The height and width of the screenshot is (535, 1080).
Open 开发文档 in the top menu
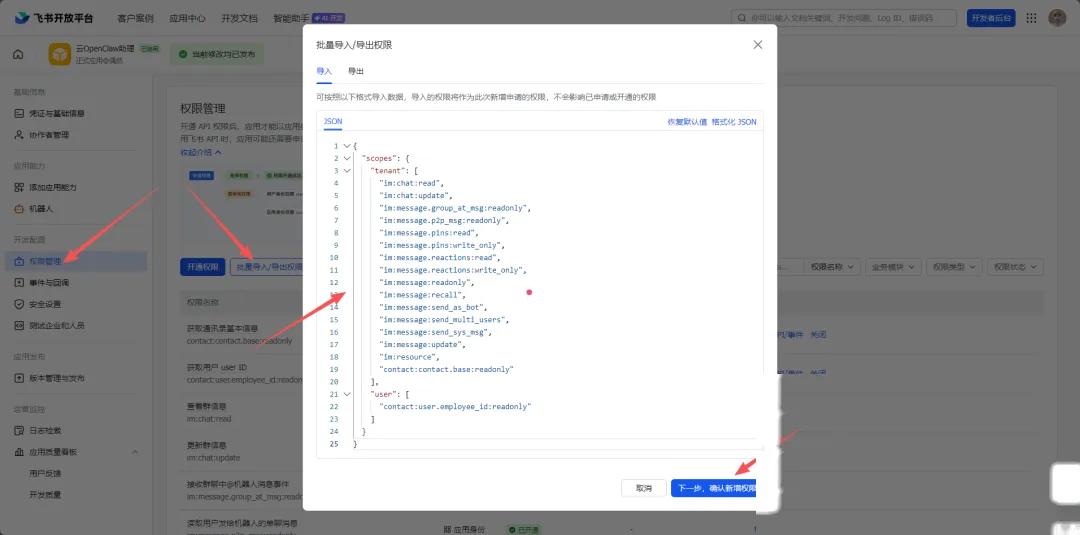[x=240, y=18]
